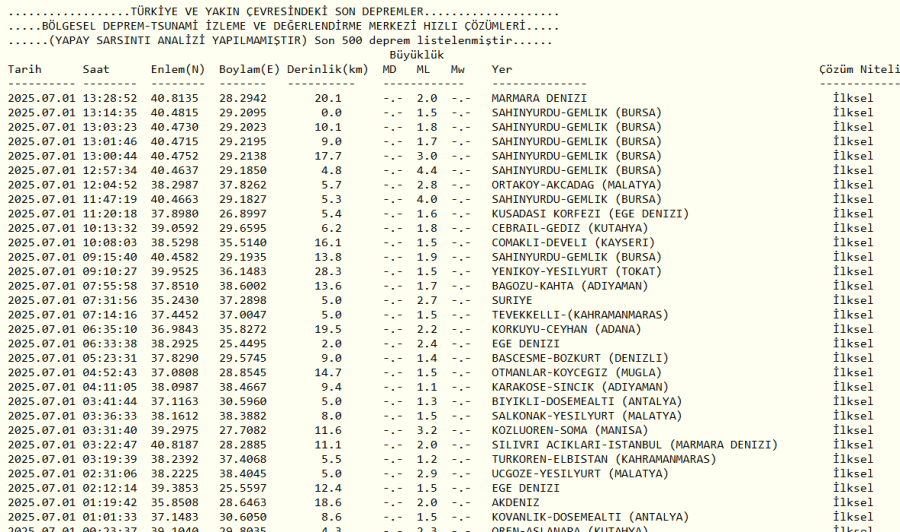Screen dimensions: 900x532
Task: Click the Büyüklük heading text
Action: [417, 55]
